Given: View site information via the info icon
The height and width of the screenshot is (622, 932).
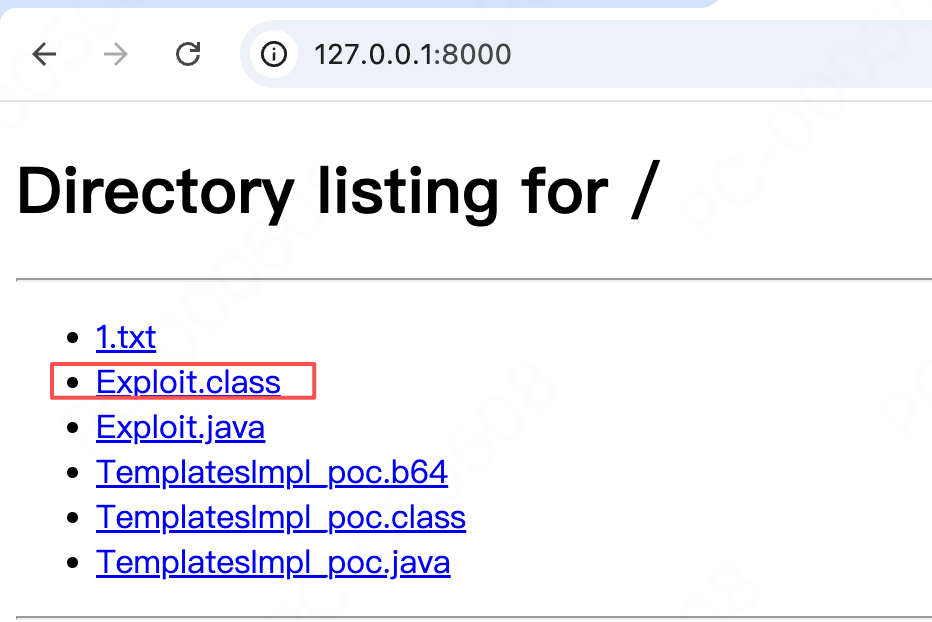Looking at the screenshot, I should click(x=273, y=54).
